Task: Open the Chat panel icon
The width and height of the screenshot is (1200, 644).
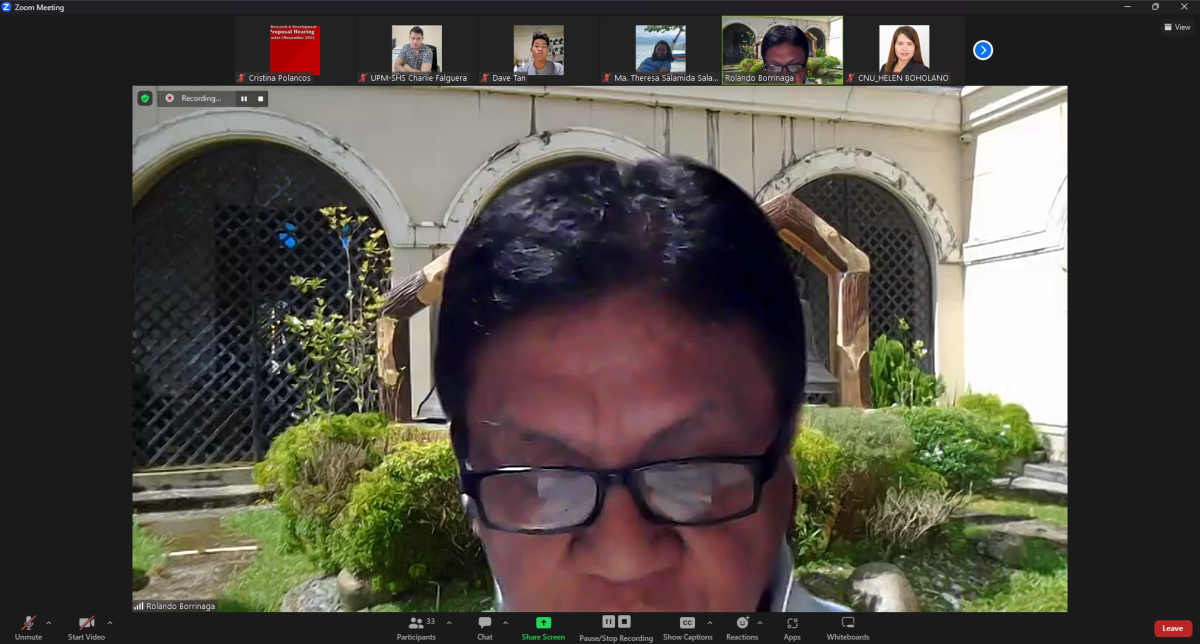Action: (485, 622)
